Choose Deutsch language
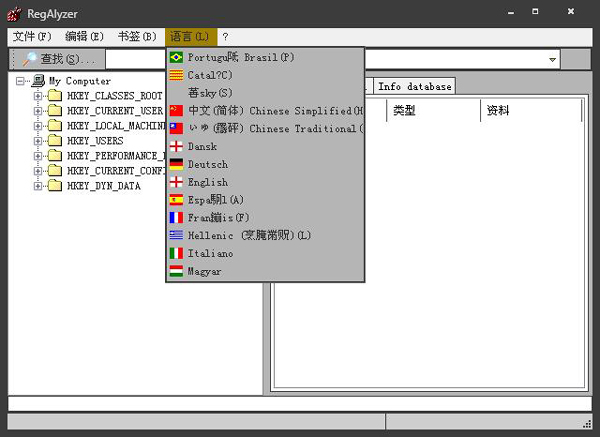This screenshot has height=437, width=600. (265, 164)
